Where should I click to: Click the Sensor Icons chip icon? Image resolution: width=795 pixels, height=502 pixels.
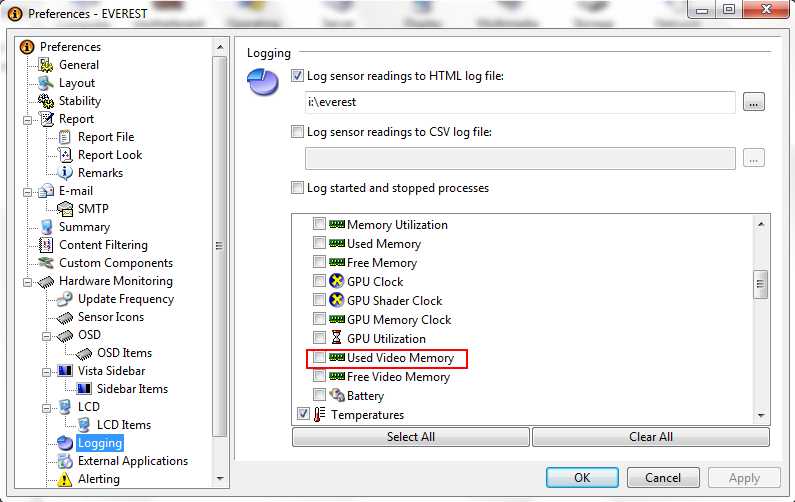coord(65,317)
